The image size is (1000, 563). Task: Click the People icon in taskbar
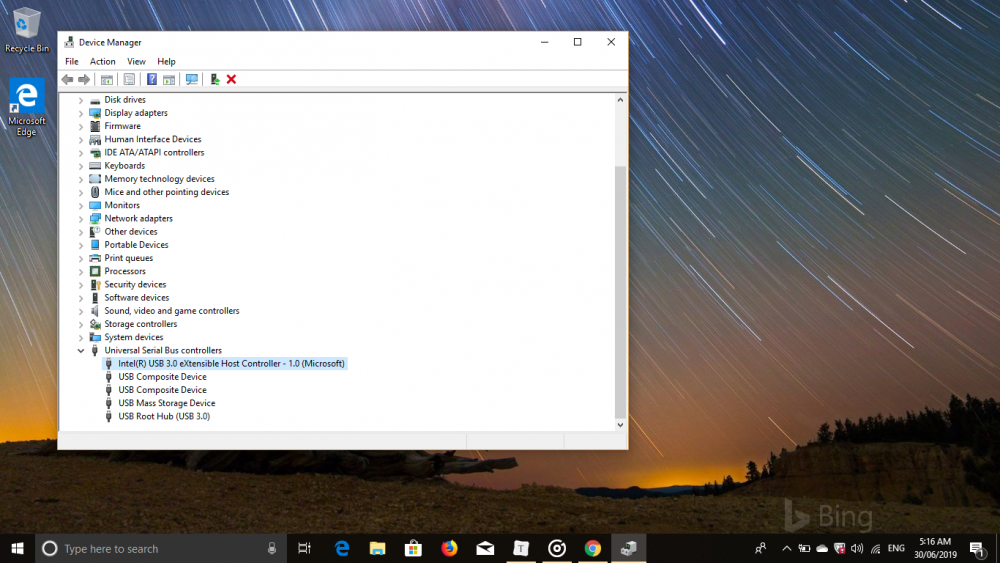[x=760, y=548]
